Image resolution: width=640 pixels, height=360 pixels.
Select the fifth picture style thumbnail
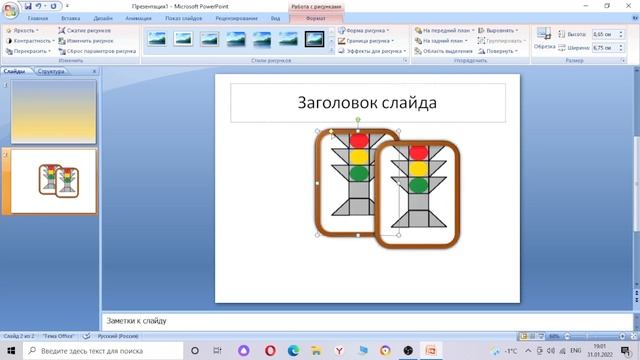(262, 39)
